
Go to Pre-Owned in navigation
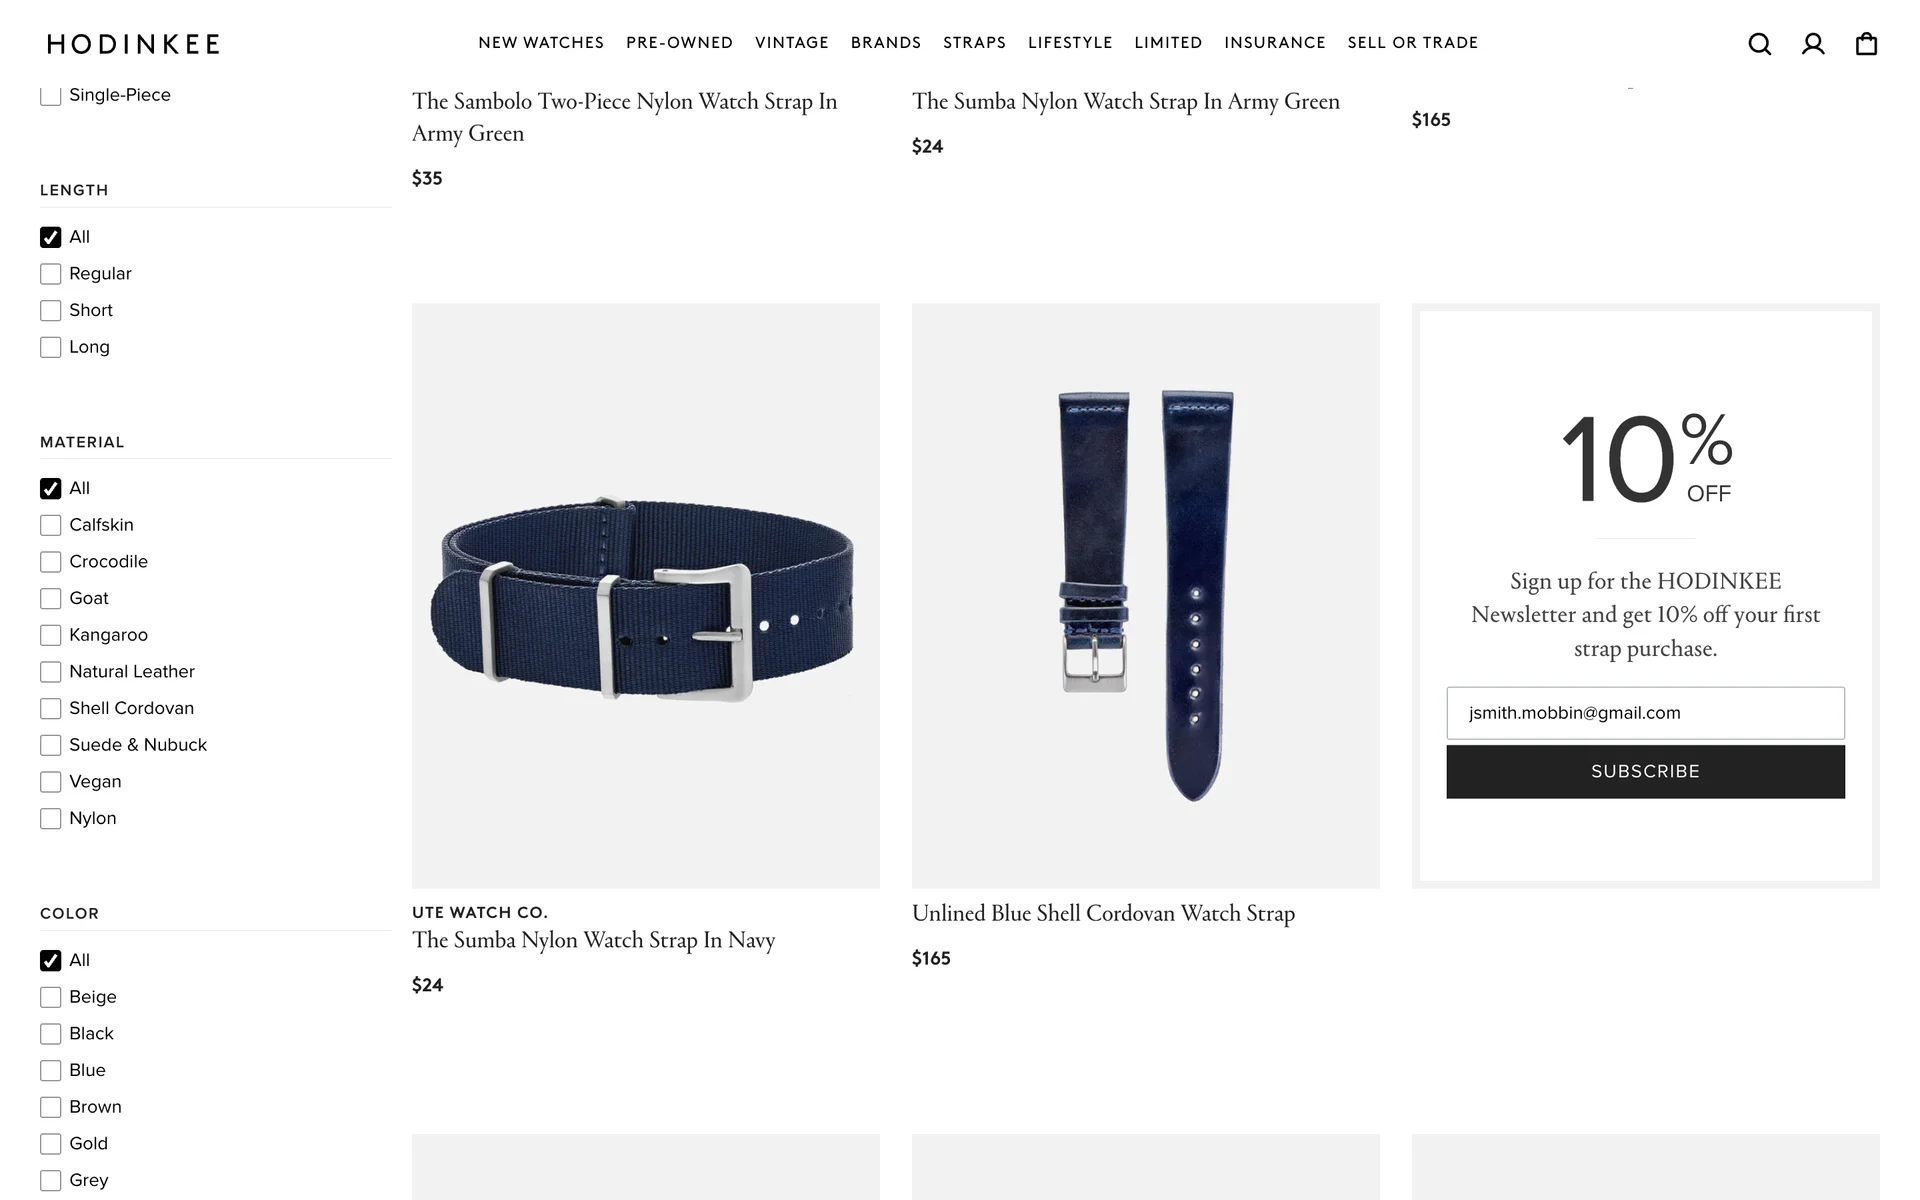(680, 43)
